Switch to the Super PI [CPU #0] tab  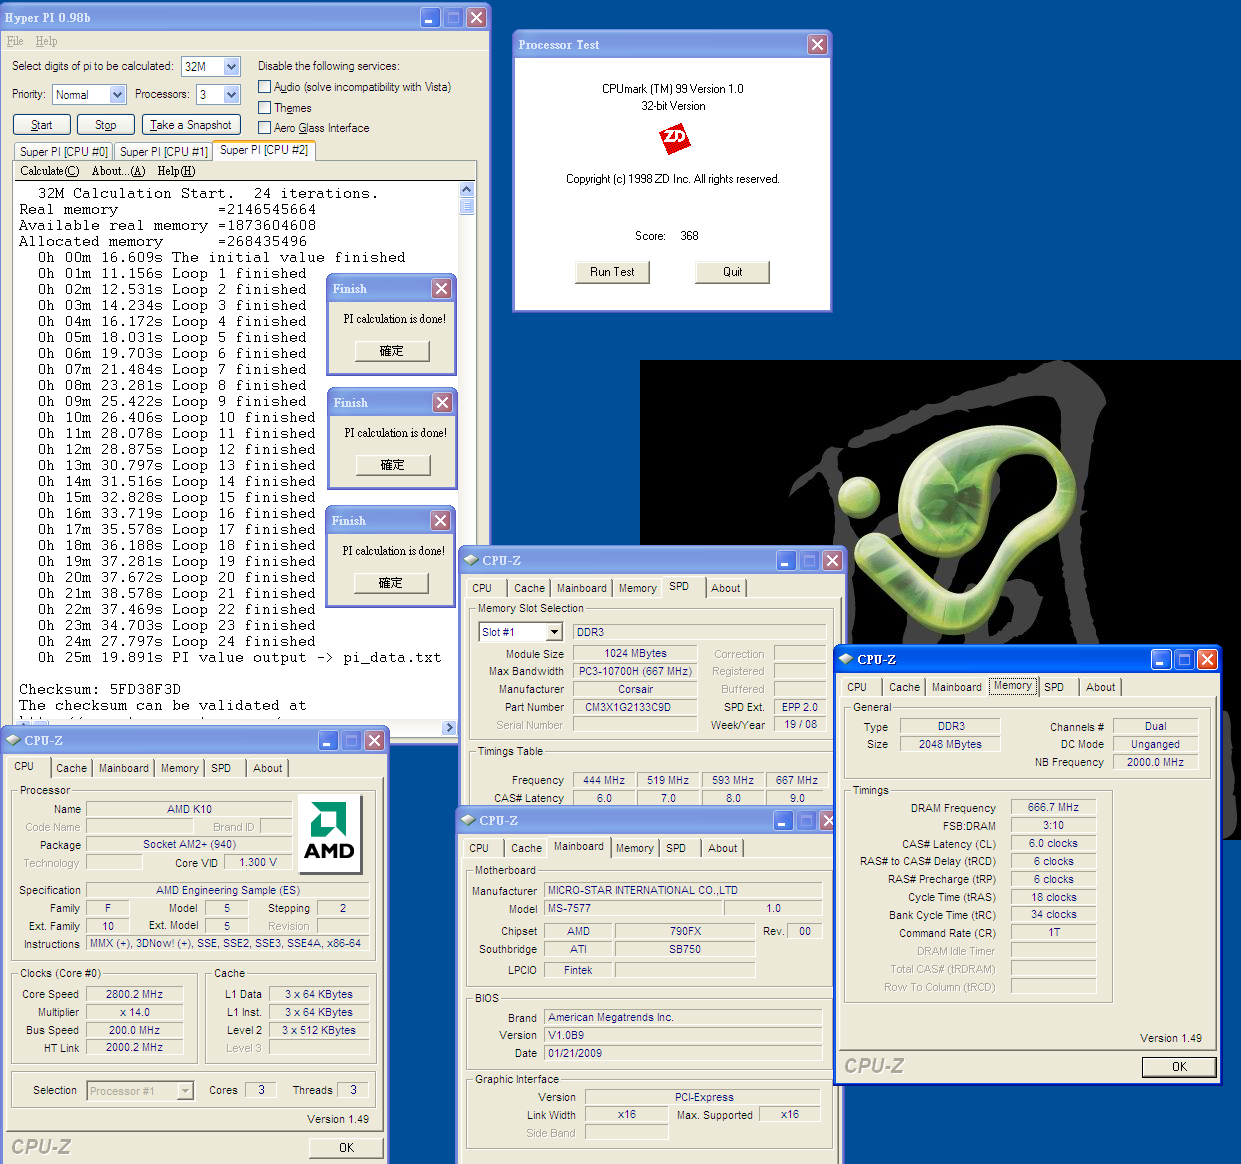pyautogui.click(x=64, y=152)
